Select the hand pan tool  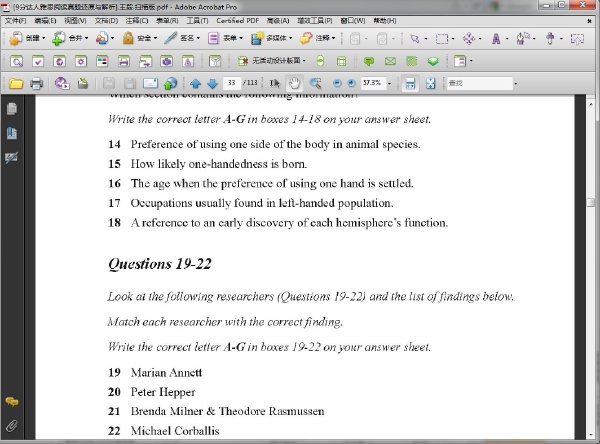(294, 83)
